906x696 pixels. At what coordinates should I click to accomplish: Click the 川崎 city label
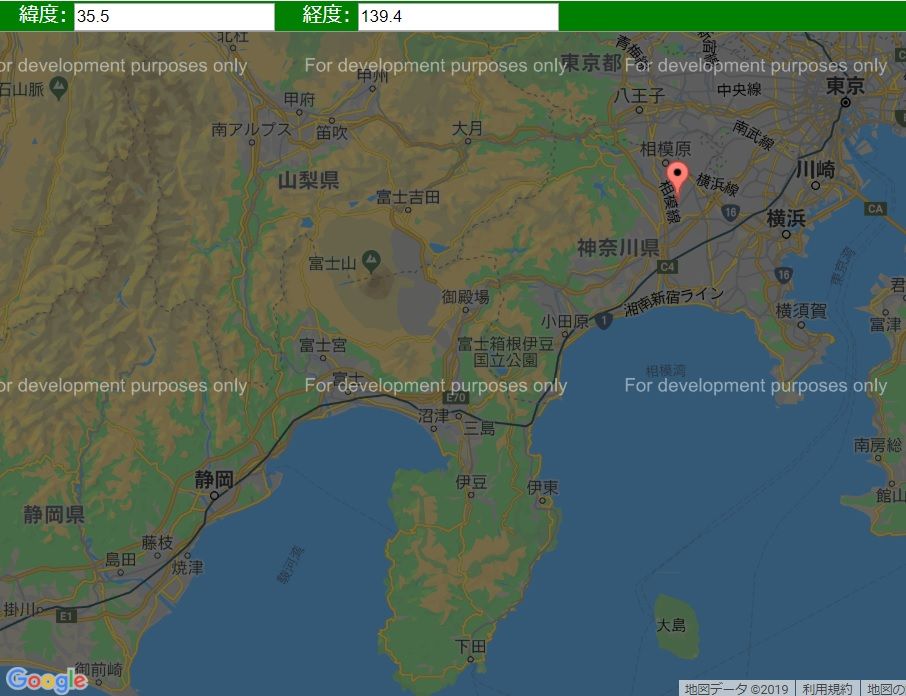pos(815,170)
